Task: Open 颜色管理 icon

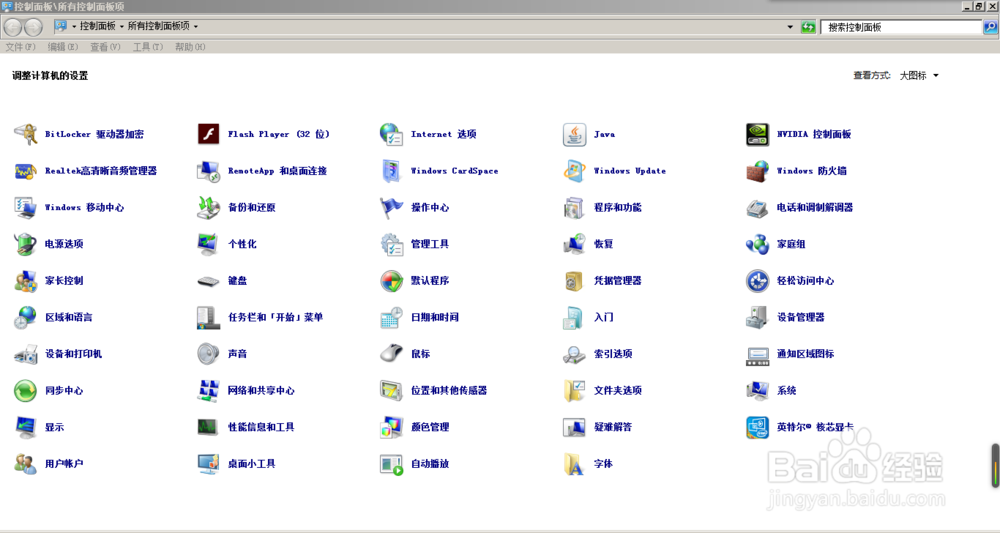Action: (x=391, y=427)
